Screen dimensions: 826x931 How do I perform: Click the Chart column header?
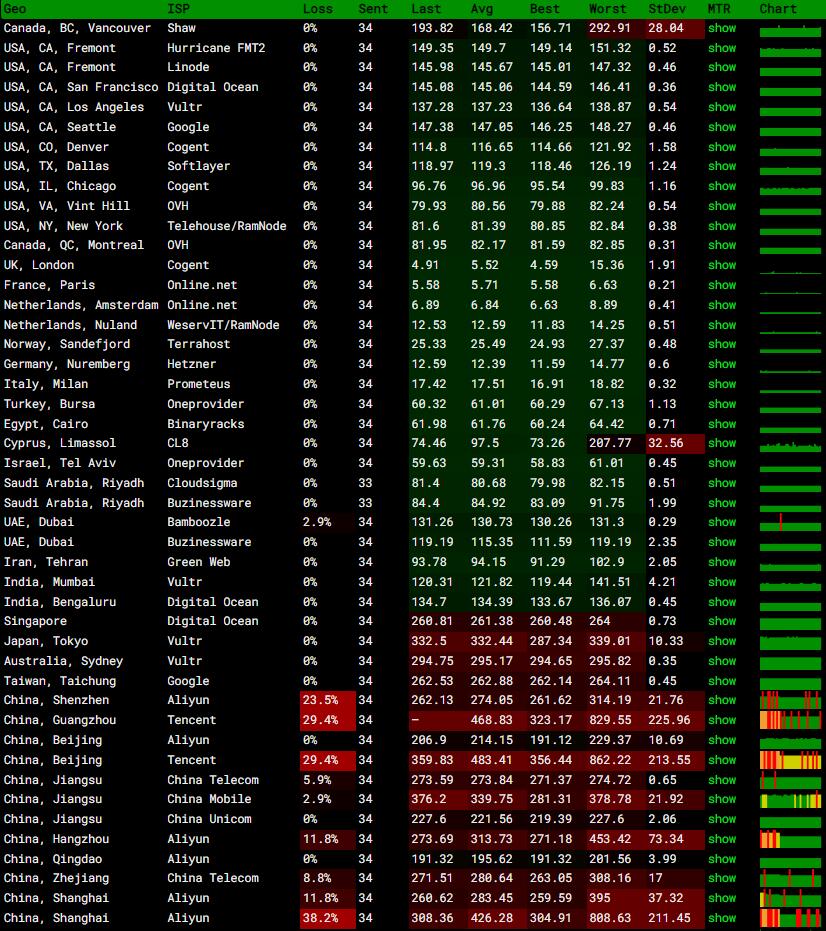(778, 9)
